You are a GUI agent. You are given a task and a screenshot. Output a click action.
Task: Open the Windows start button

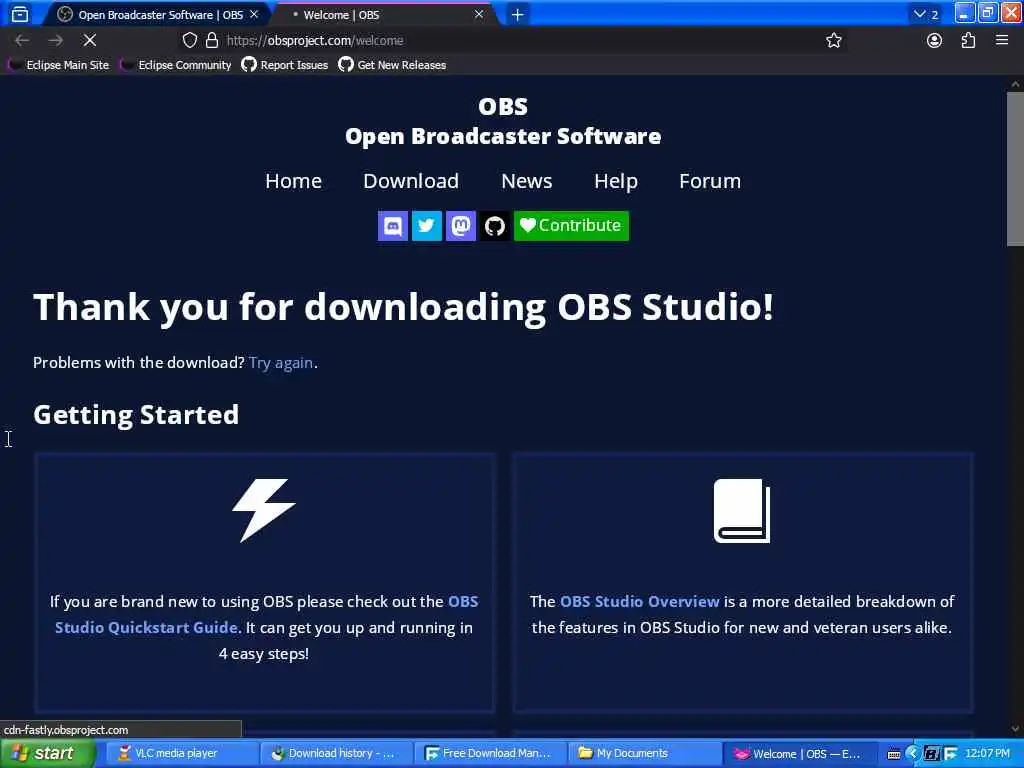[x=47, y=754]
